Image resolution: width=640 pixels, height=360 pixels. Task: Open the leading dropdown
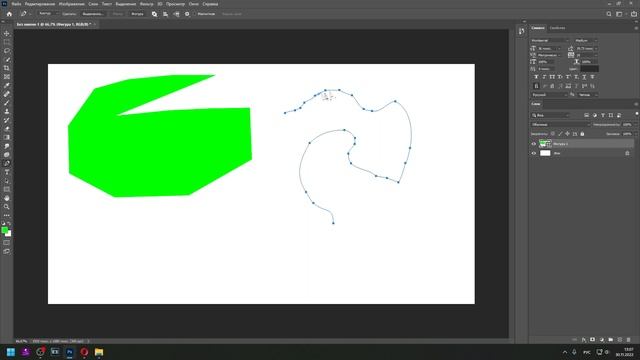(x=587, y=48)
